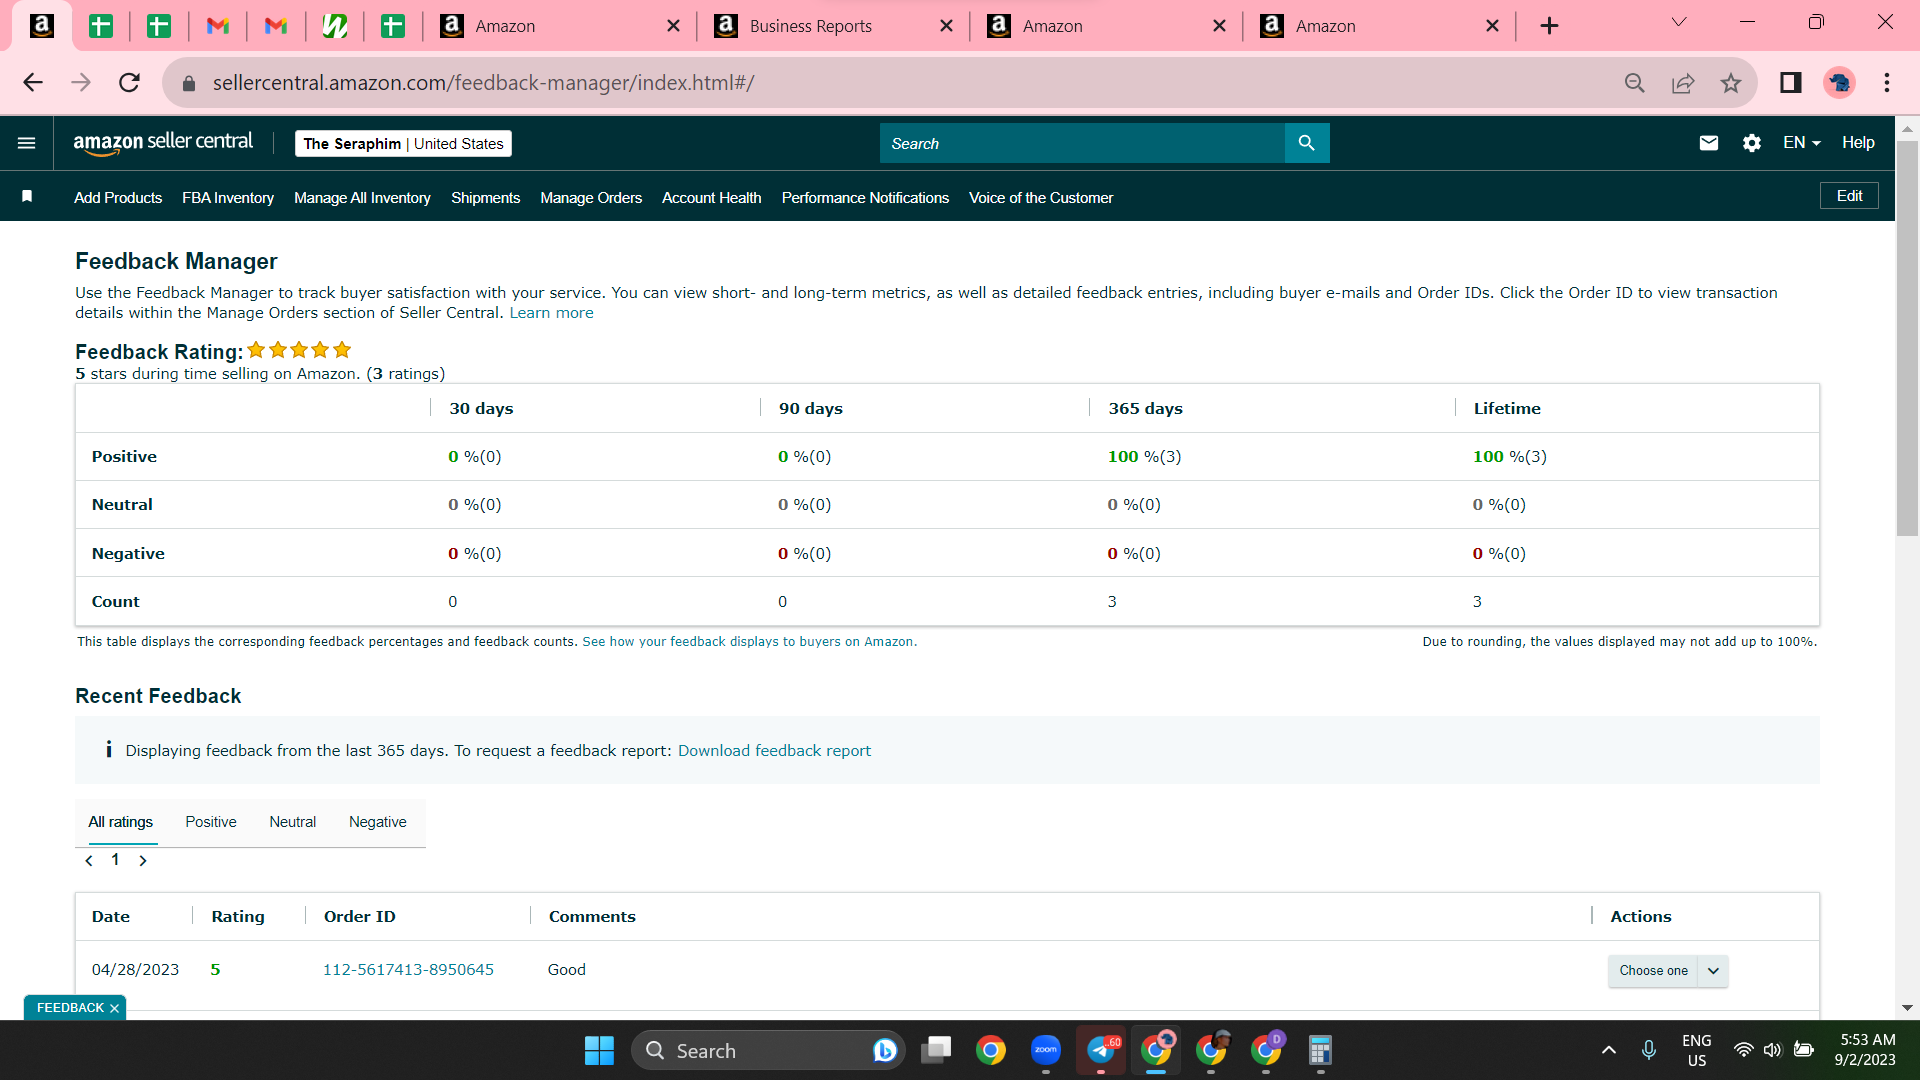The height and width of the screenshot is (1080, 1920).
Task: Expand the tab search chevron
Action: coord(1679,22)
